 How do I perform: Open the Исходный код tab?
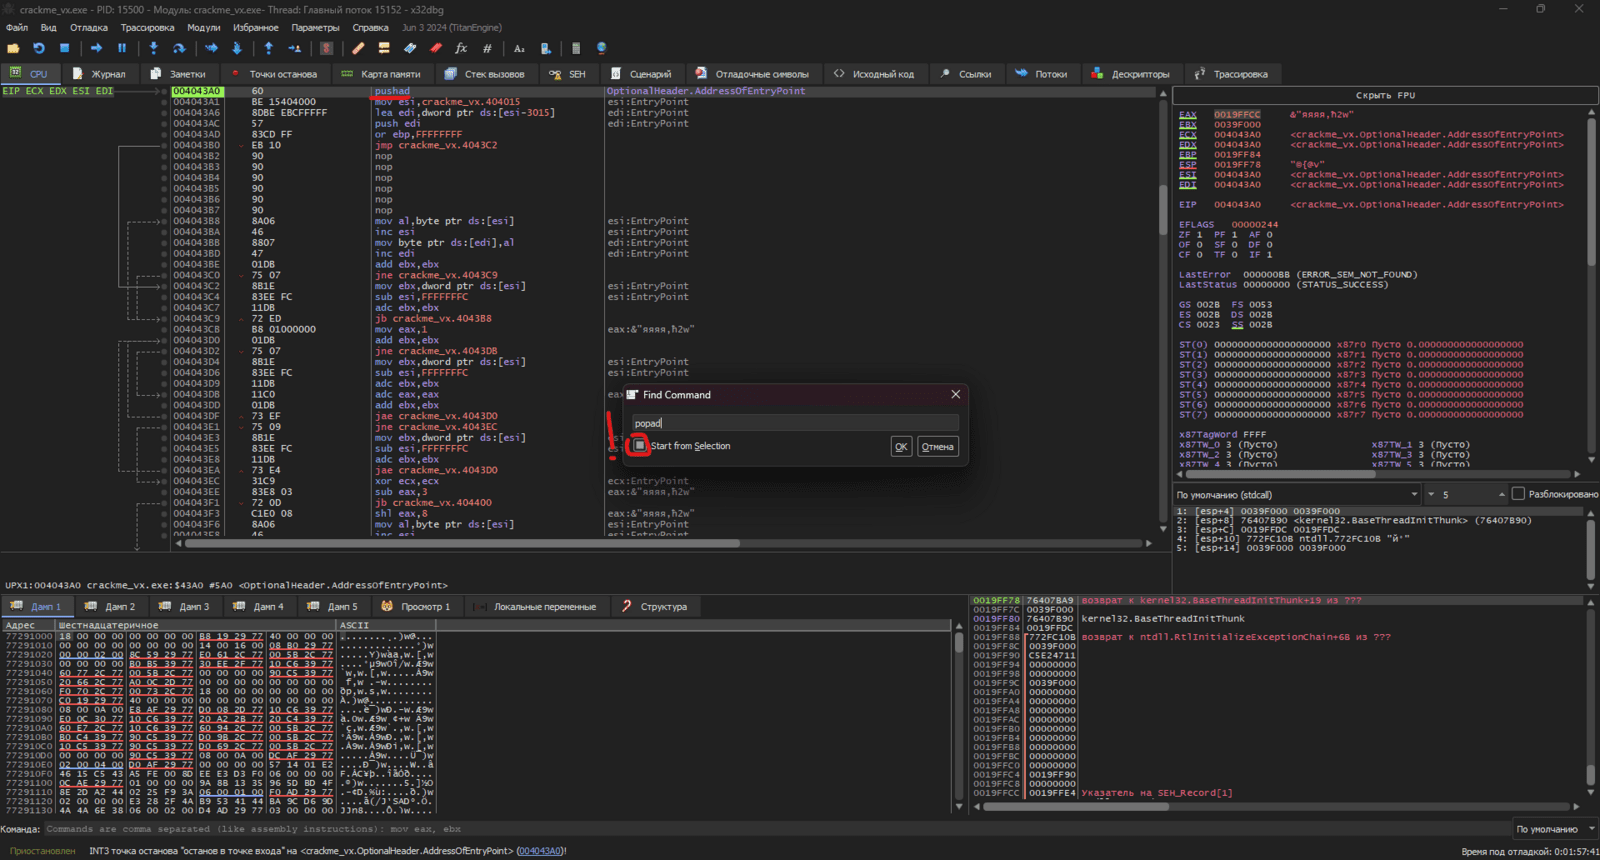[874, 74]
